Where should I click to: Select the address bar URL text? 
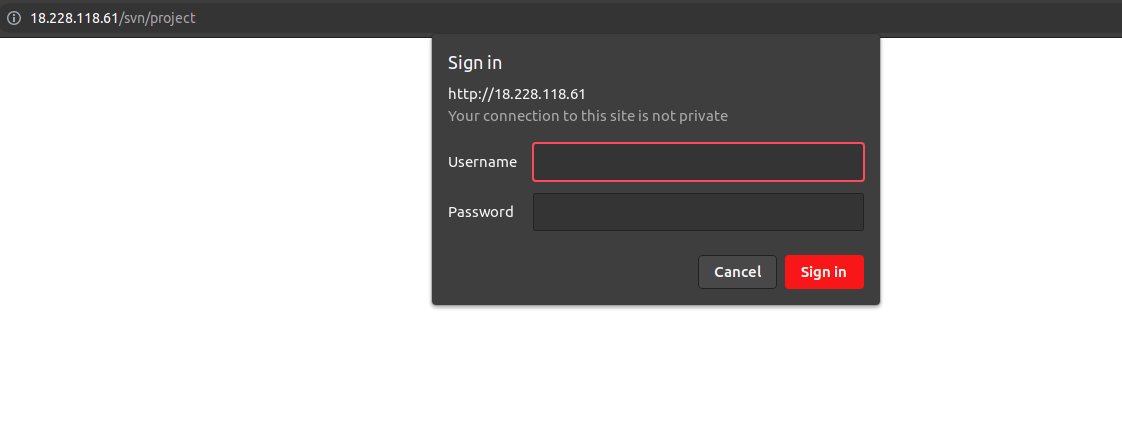112,18
